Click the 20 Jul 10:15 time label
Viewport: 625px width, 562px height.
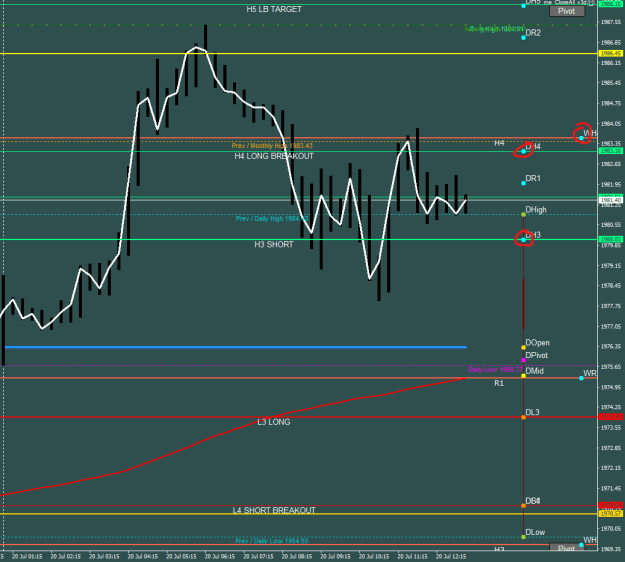(x=374, y=556)
